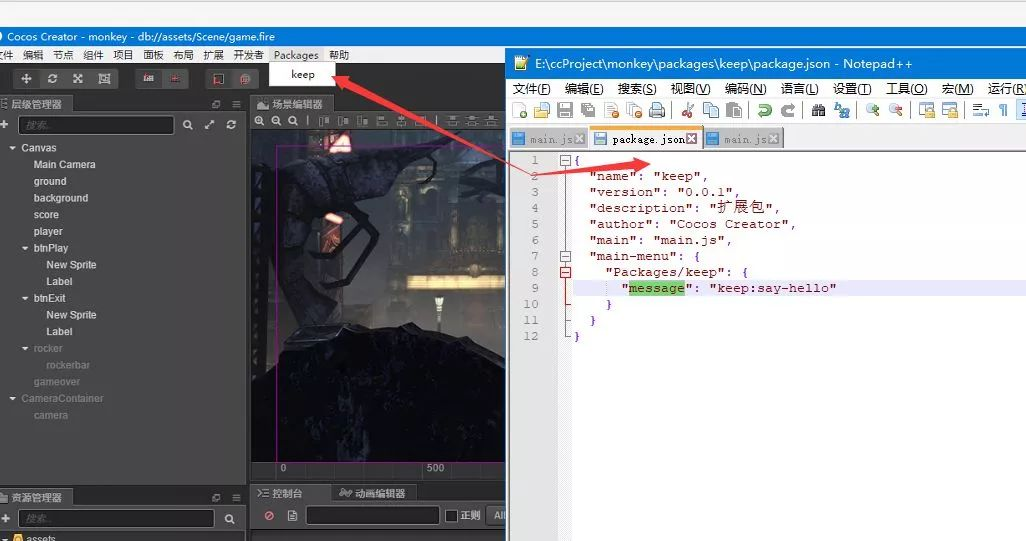Collapse the Packages/keep fold at line 8

click(x=565, y=272)
